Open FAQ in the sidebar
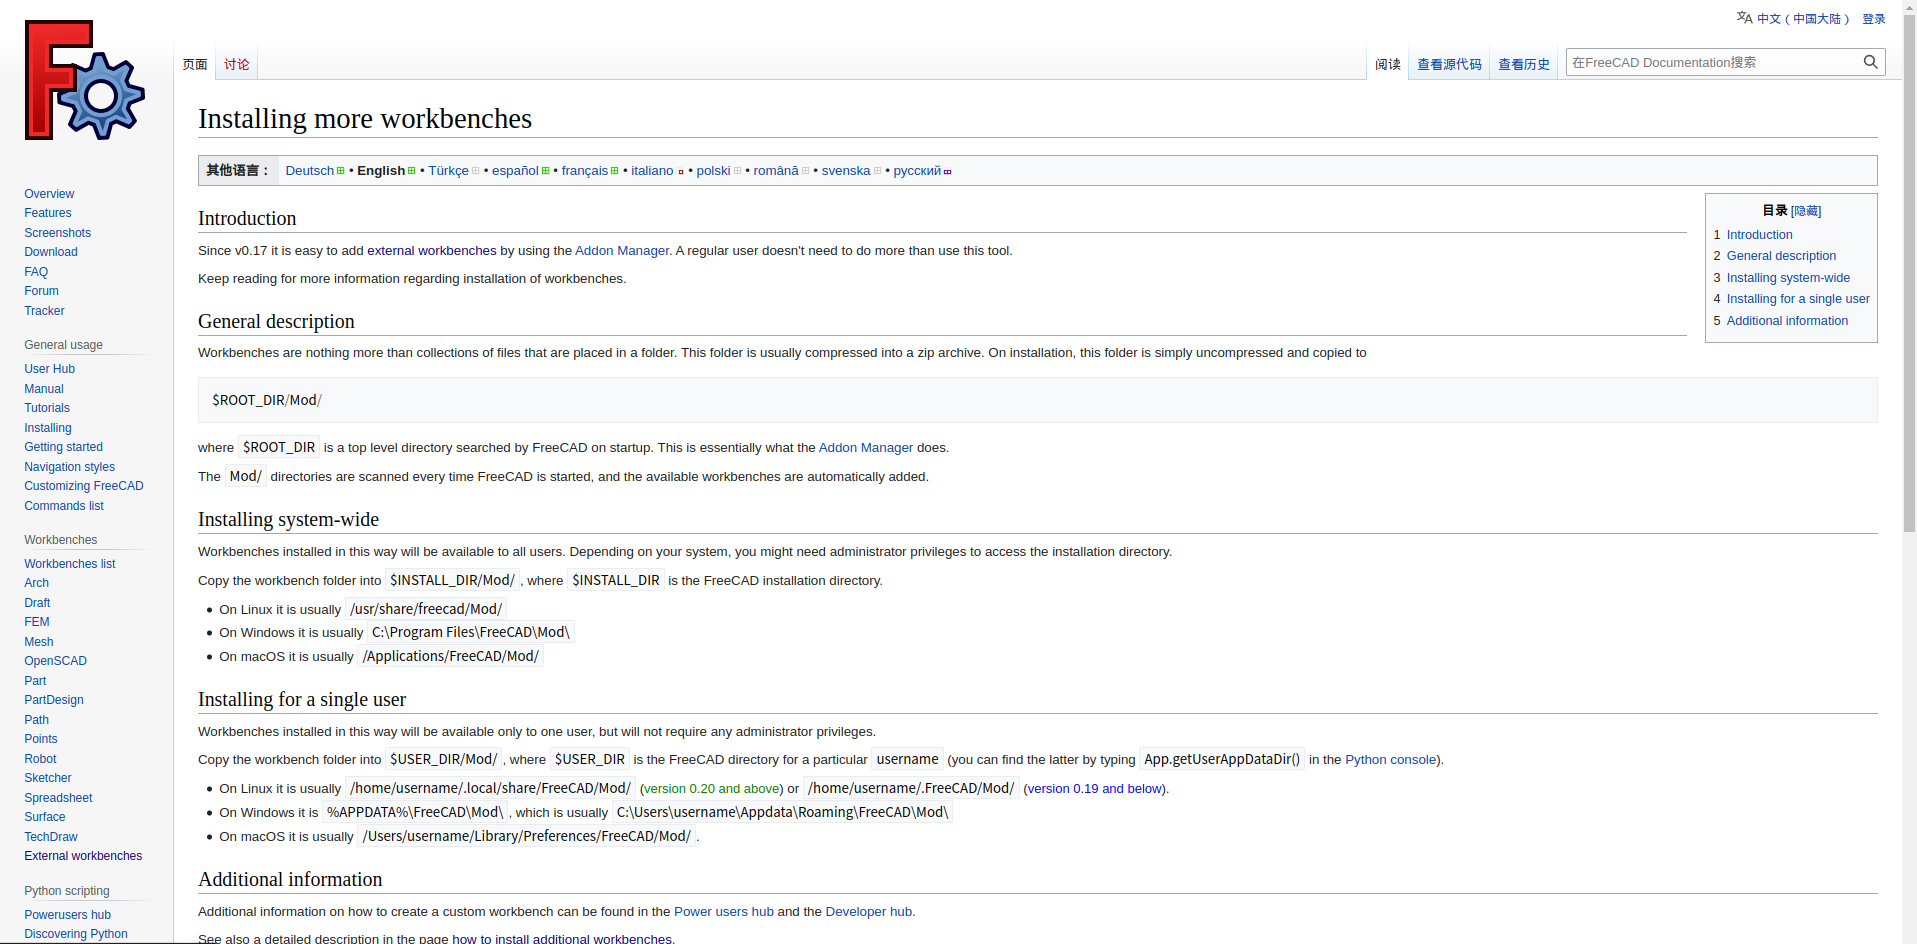Viewport: 1917px width, 944px height. pos(36,272)
